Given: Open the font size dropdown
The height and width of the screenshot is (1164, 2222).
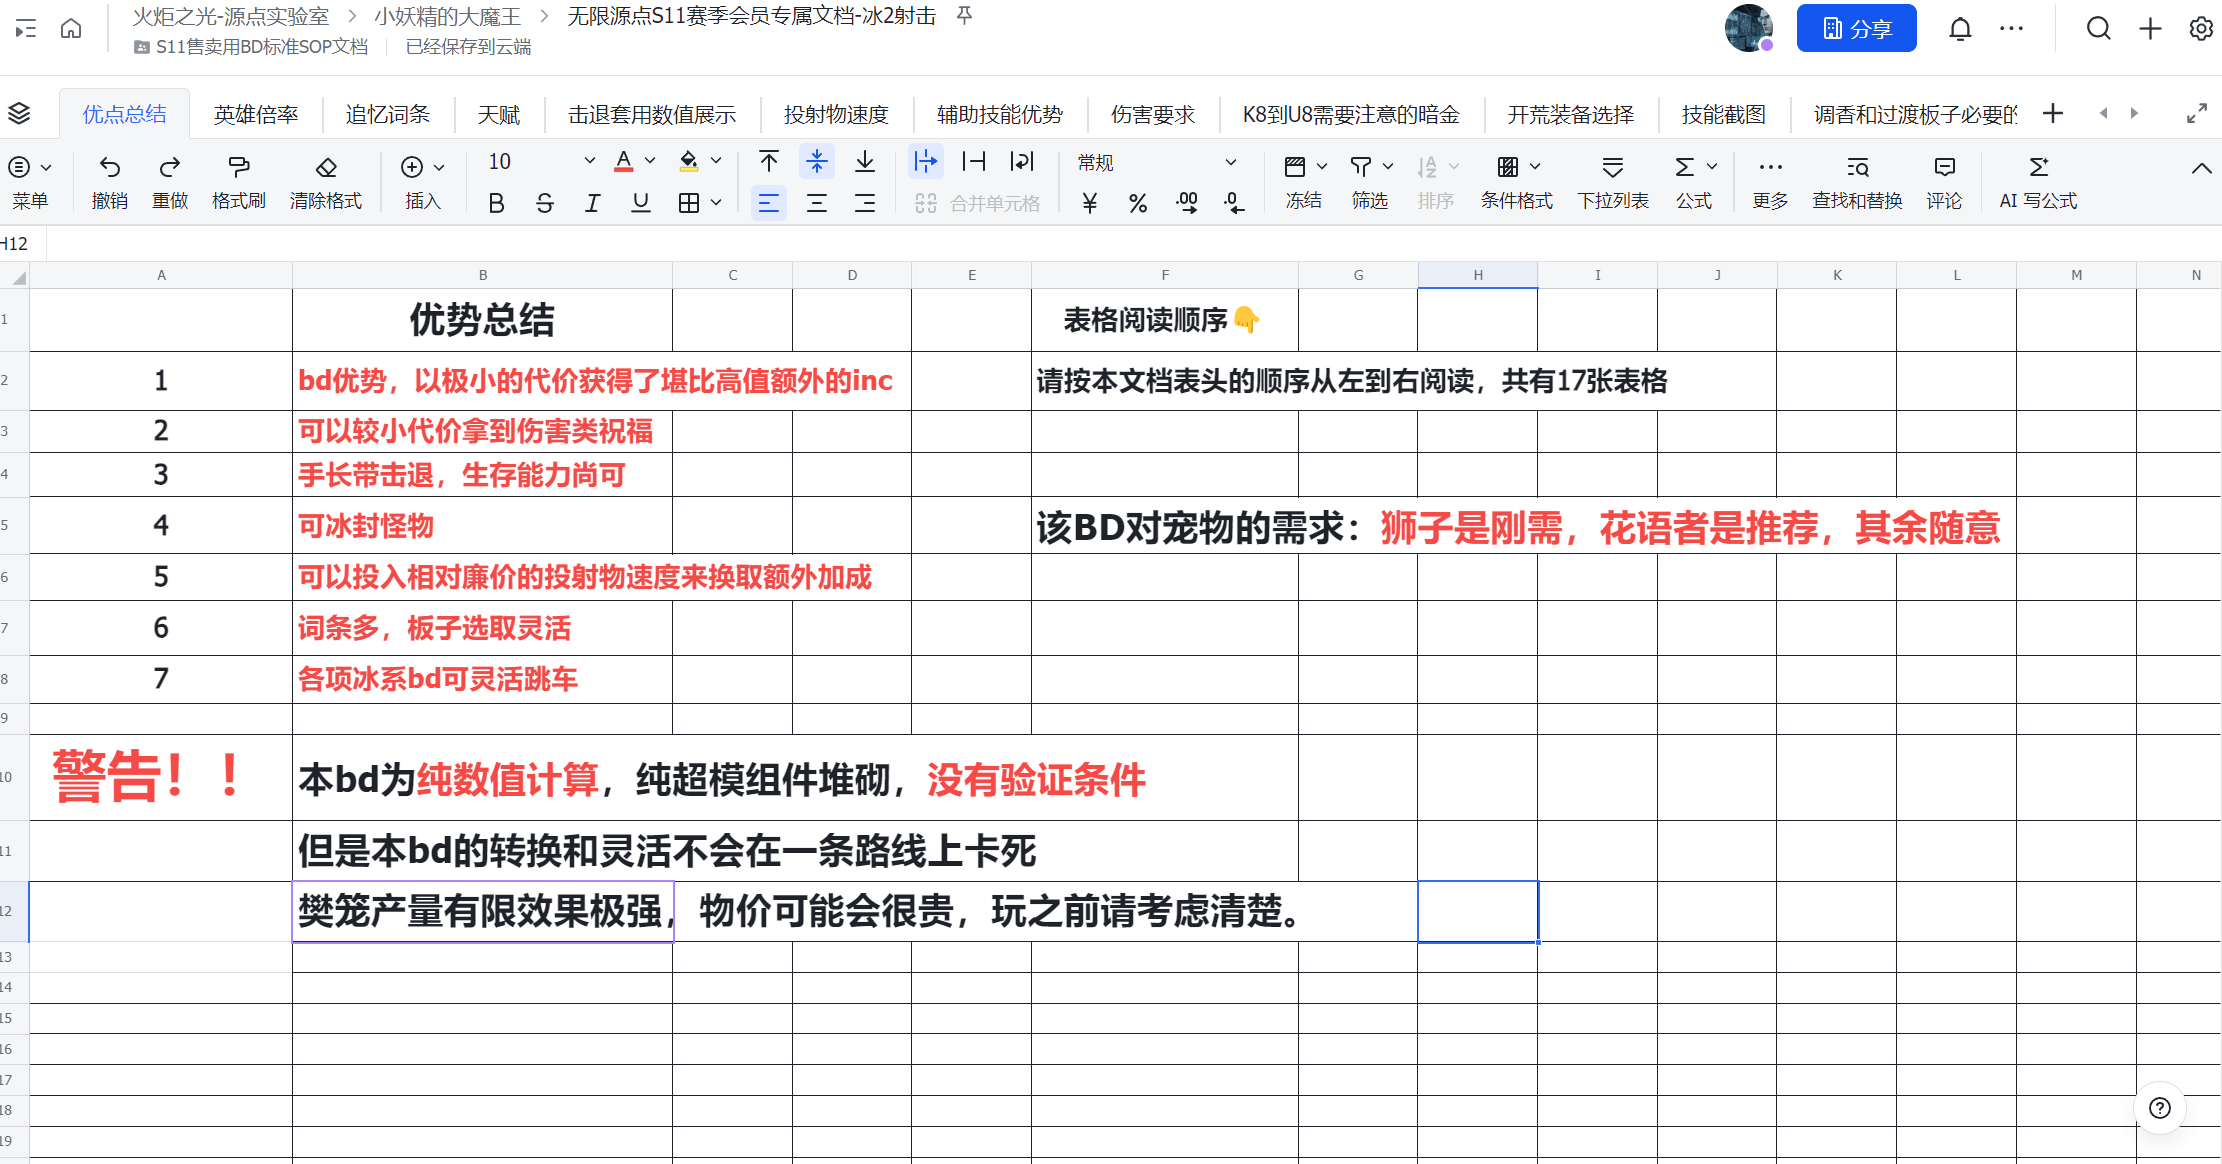Looking at the screenshot, I should tap(589, 161).
